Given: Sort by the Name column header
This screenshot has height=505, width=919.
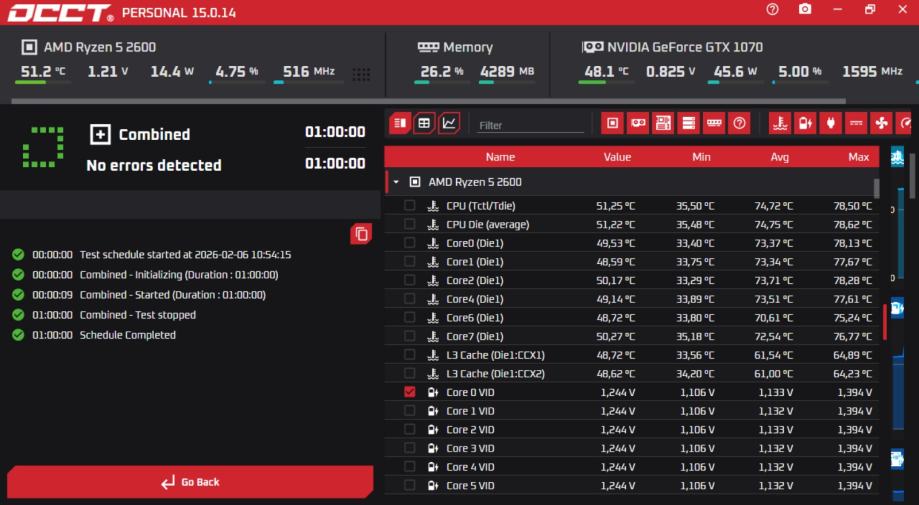Looking at the screenshot, I should 500,157.
